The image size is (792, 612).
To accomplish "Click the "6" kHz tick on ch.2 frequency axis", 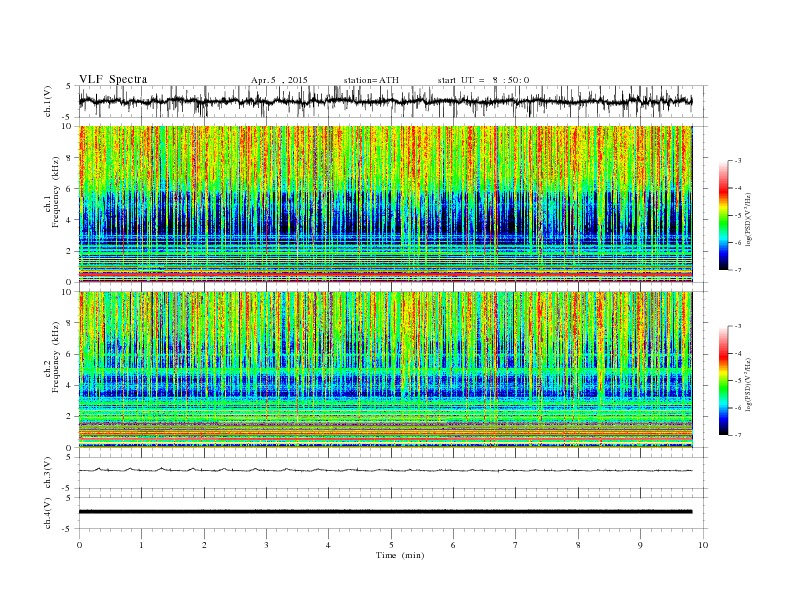I will coord(70,354).
